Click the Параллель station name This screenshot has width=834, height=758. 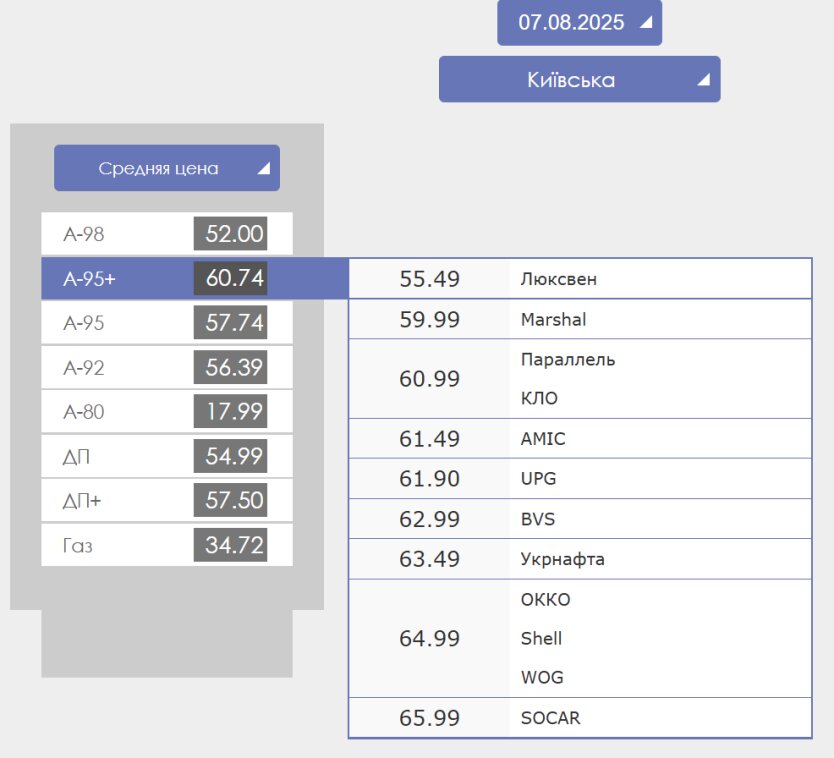568,360
